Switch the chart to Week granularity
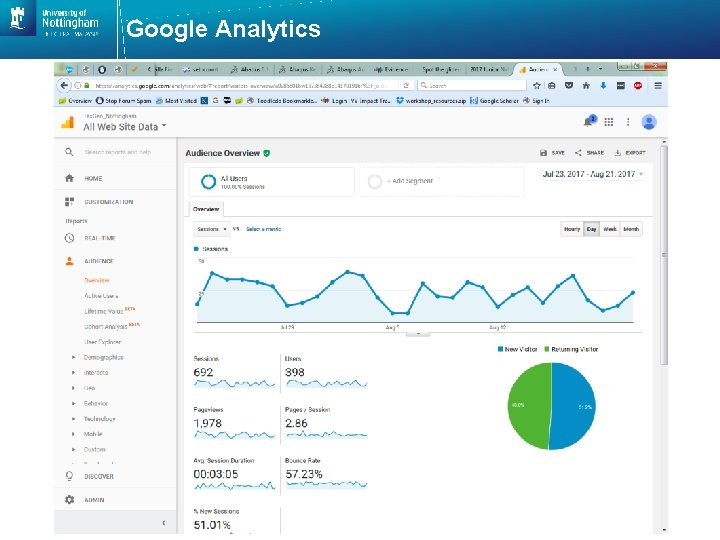Image resolution: width=720 pixels, height=540 pixels. tap(610, 229)
